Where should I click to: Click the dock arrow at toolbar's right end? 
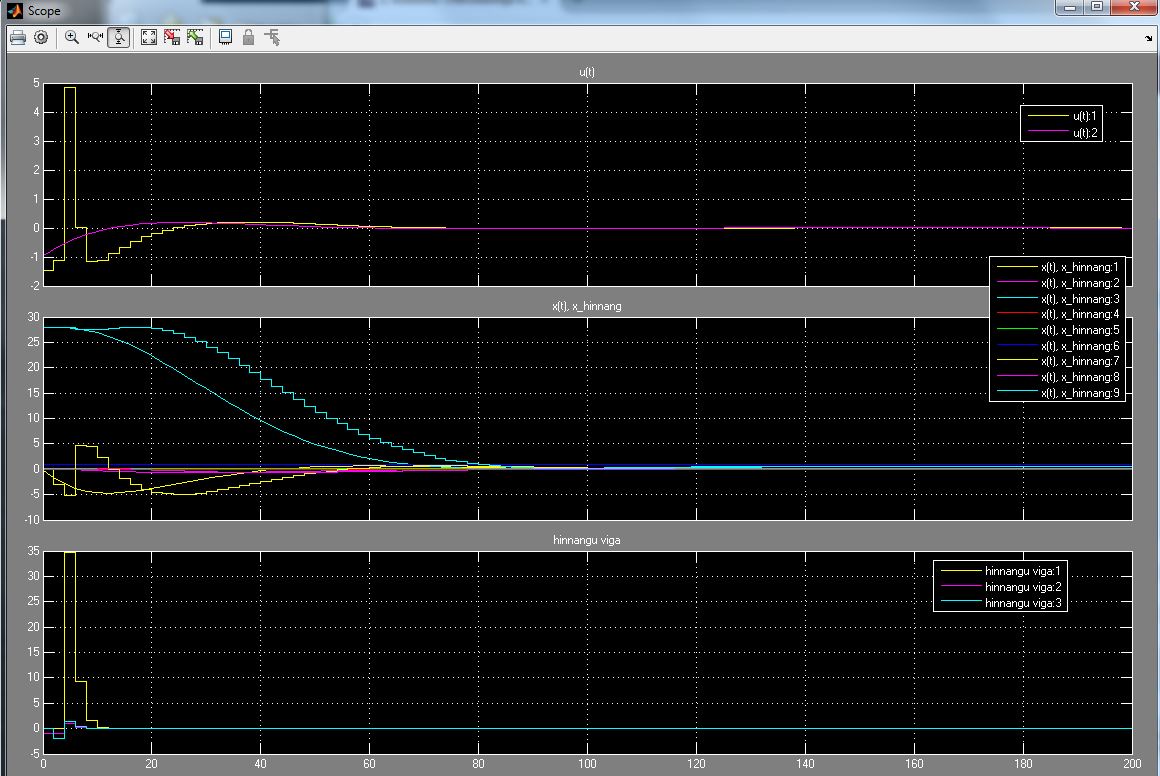tap(1149, 38)
